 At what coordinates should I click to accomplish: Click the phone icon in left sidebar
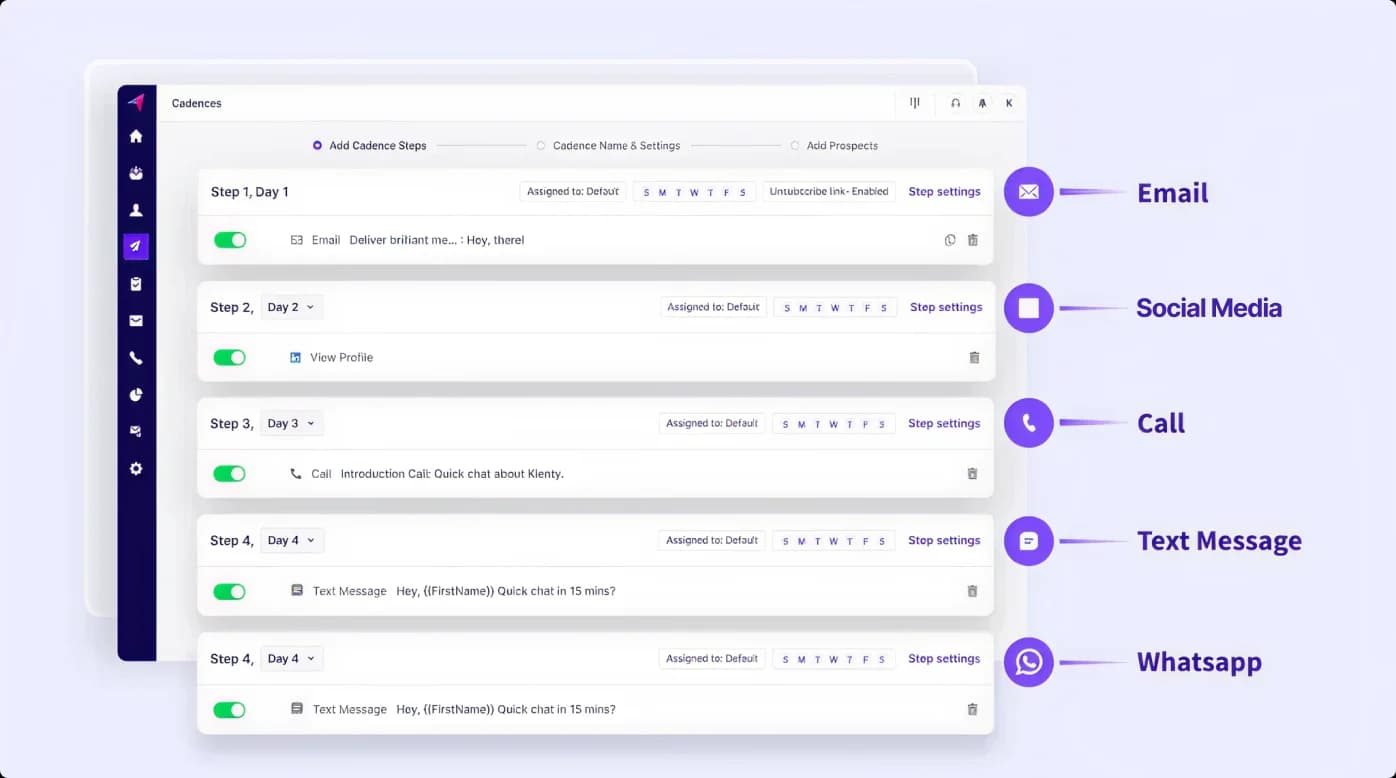(x=136, y=358)
